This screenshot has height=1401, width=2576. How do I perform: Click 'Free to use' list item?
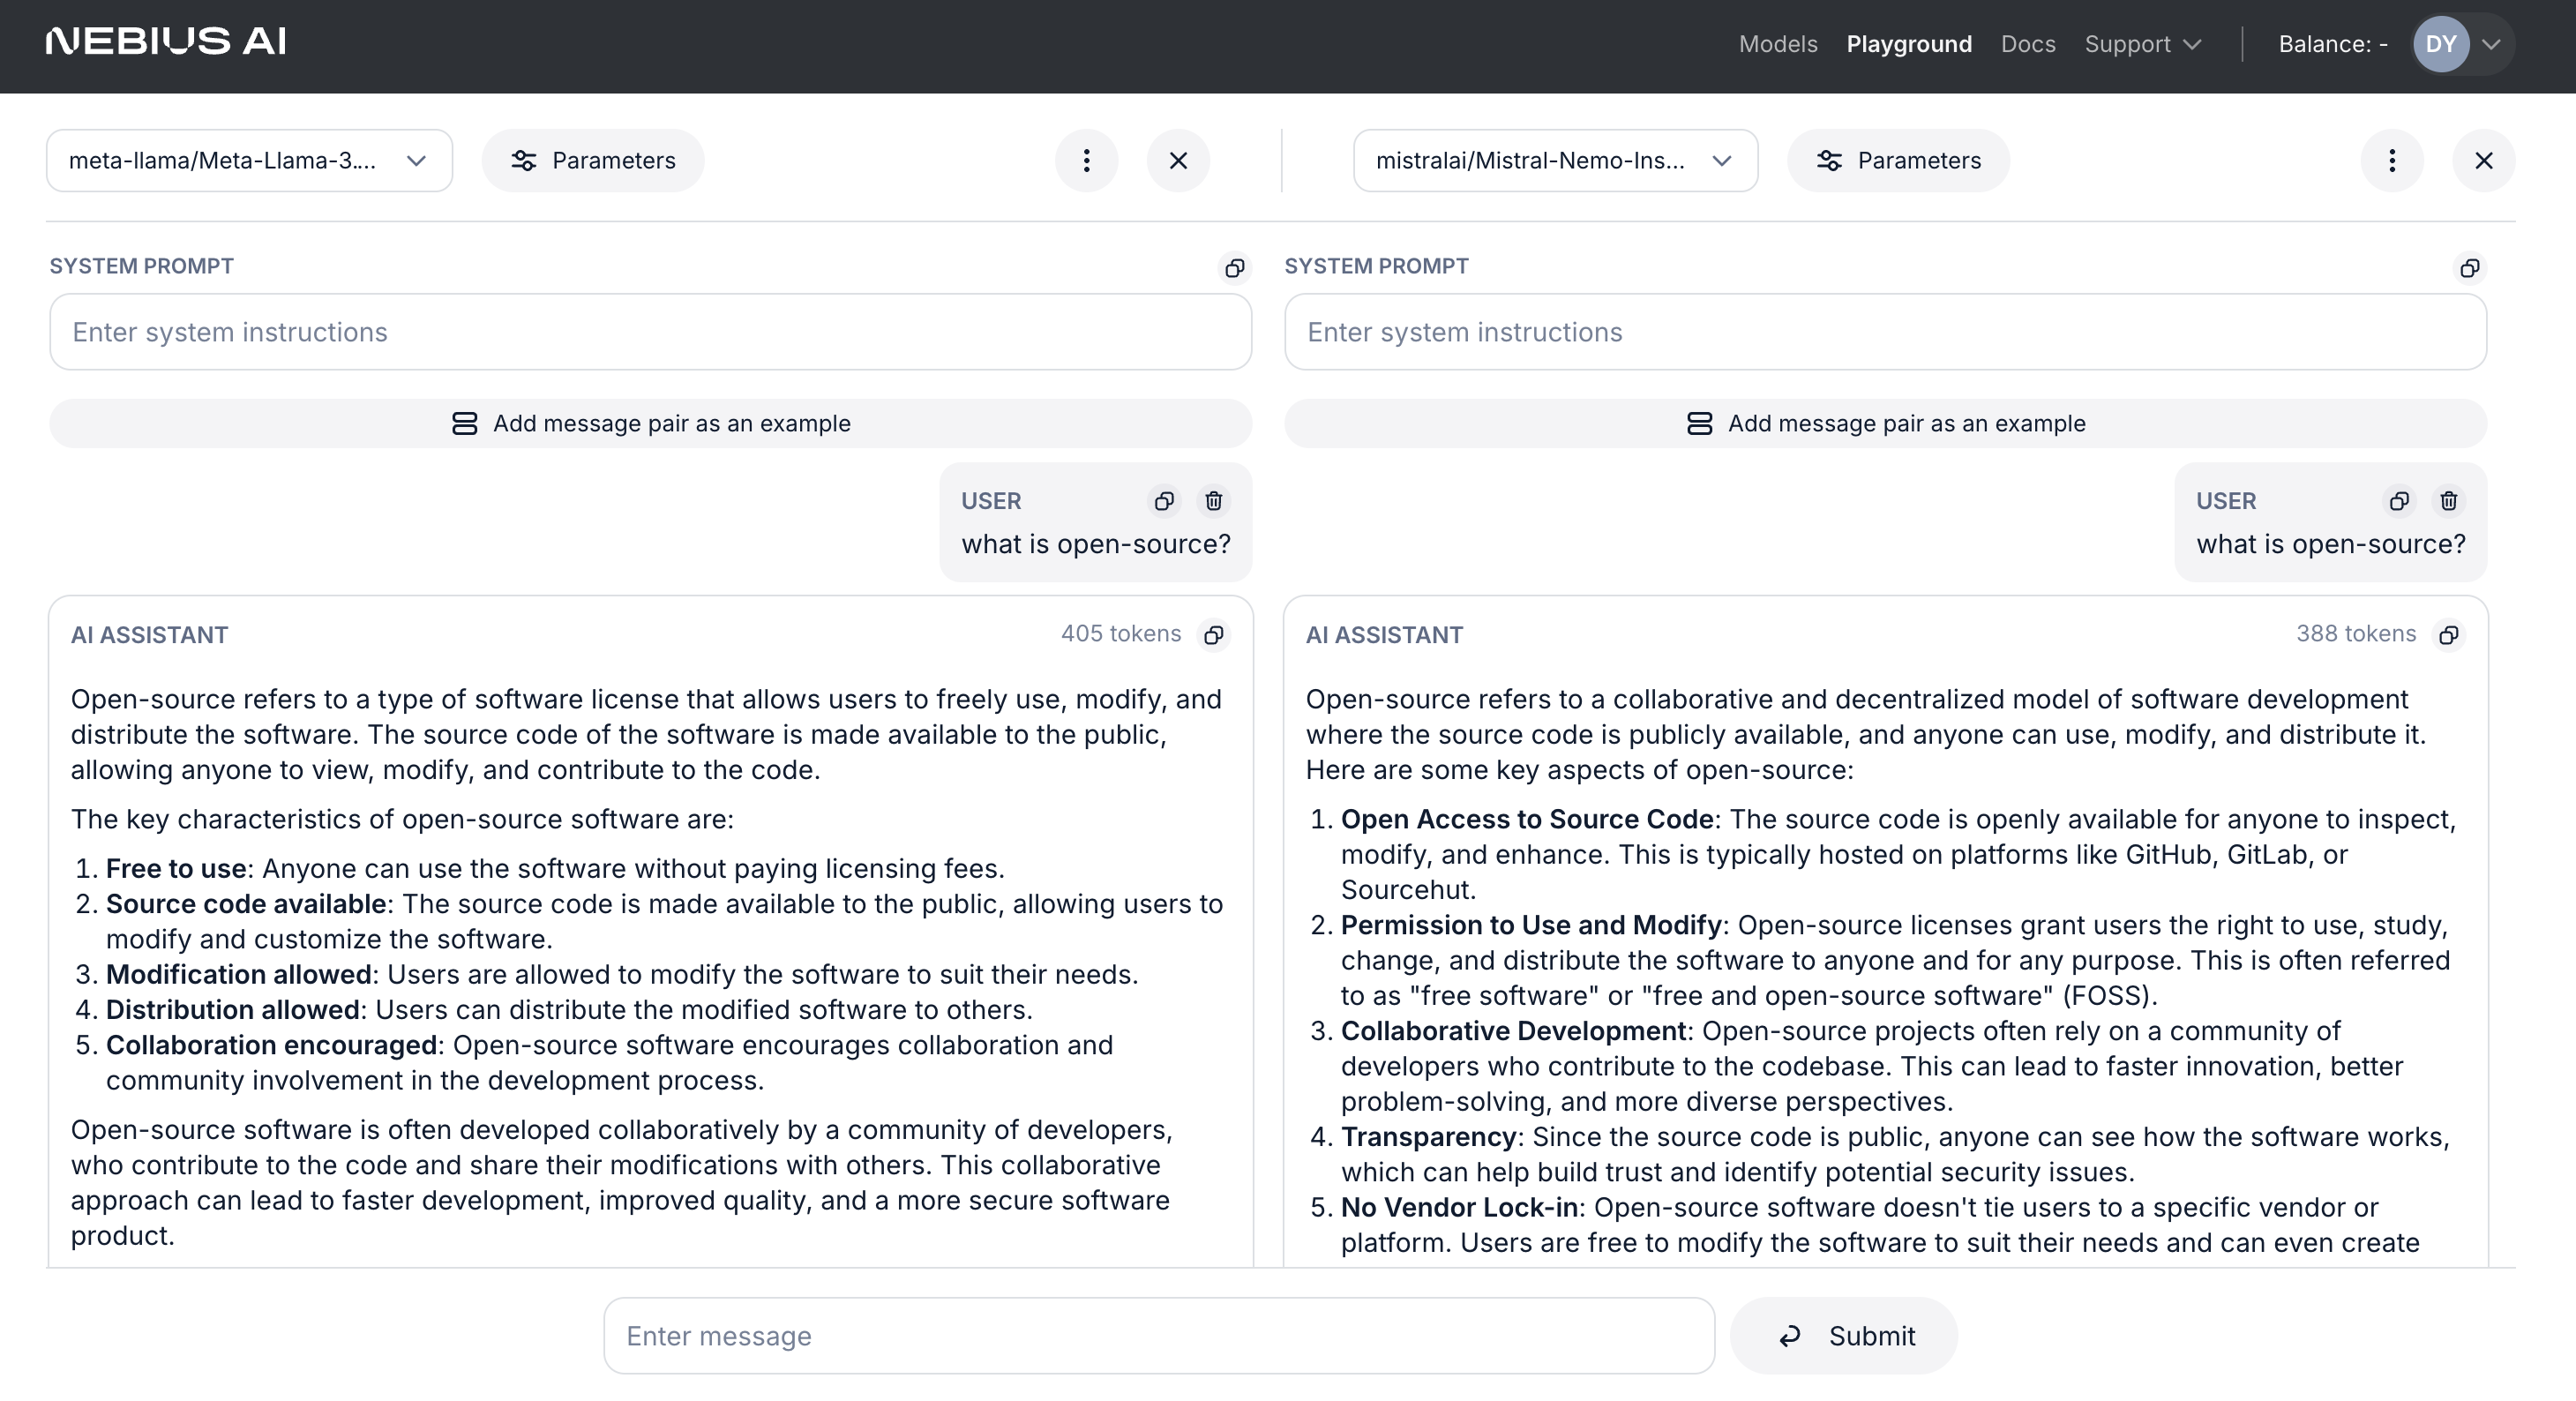[x=555, y=868]
